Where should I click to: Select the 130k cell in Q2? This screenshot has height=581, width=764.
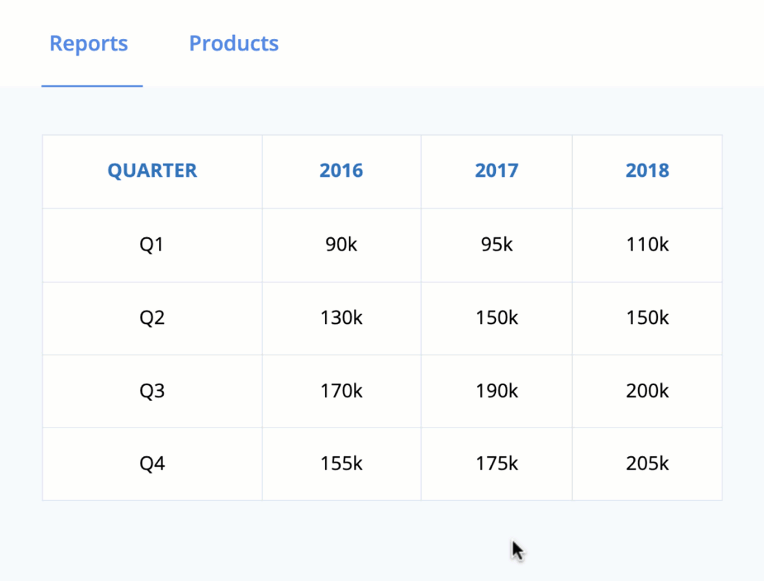tap(341, 318)
